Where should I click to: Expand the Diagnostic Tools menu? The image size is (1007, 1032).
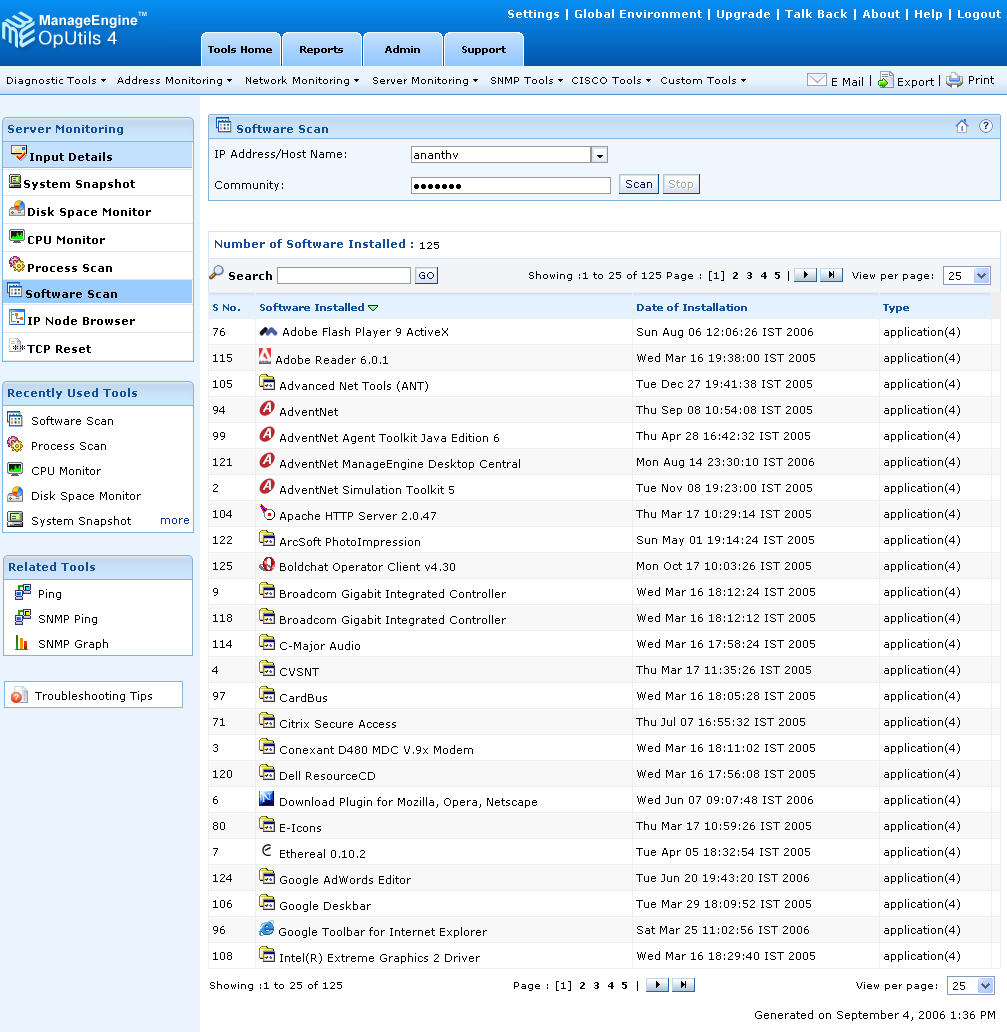click(x=56, y=81)
